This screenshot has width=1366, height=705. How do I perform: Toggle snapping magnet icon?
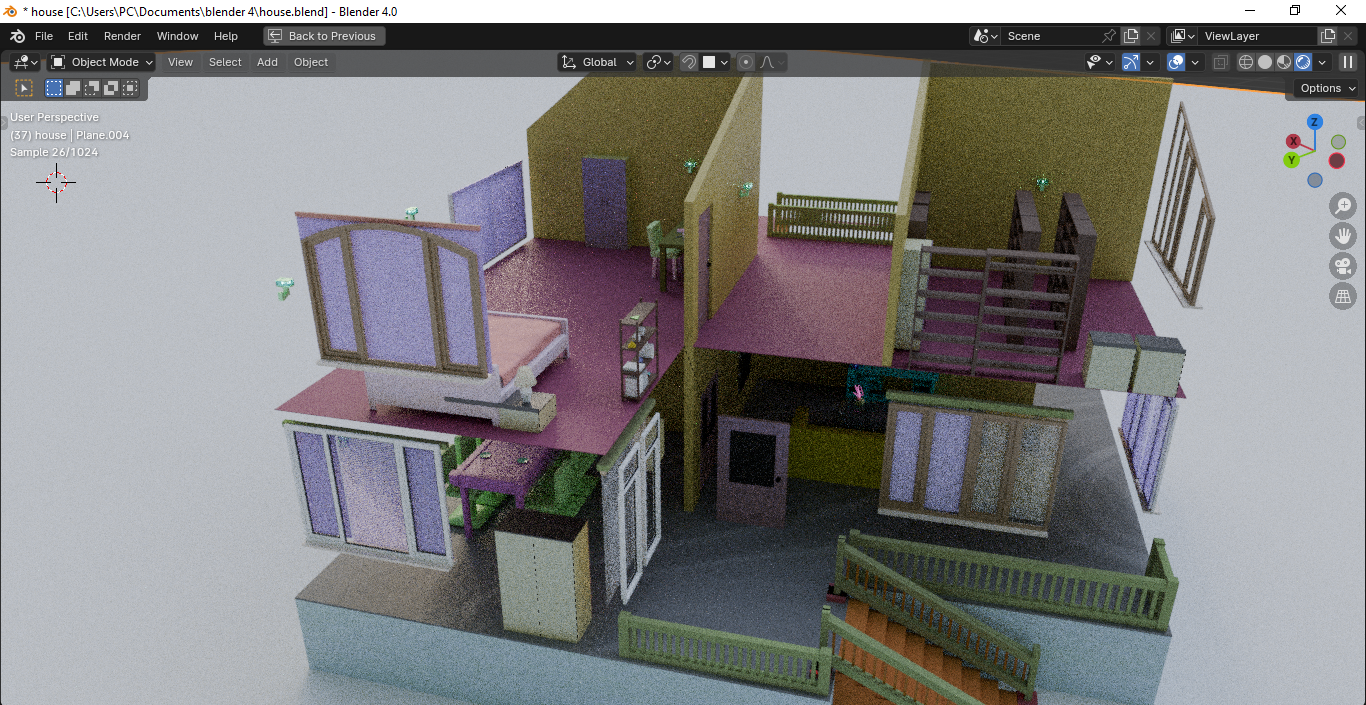[689, 62]
